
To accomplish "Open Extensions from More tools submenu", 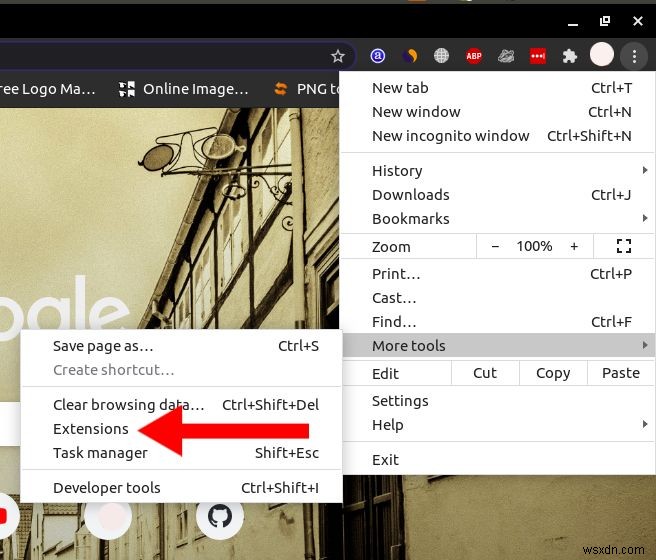I will coord(182,429).
